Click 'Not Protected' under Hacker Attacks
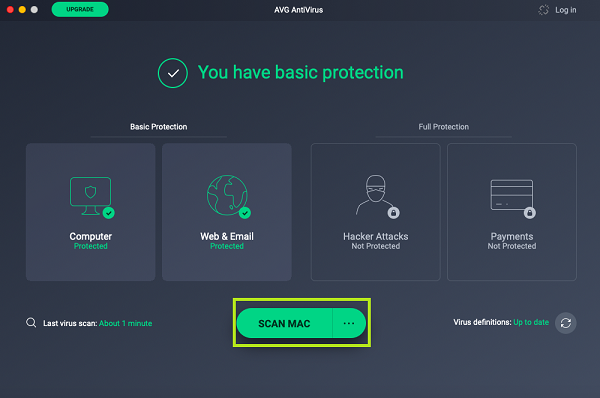This screenshot has width=600, height=398. coord(376,246)
